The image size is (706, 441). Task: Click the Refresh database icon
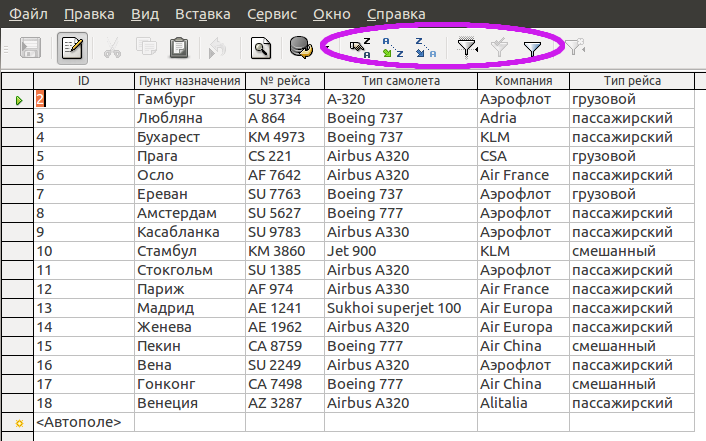[x=301, y=47]
